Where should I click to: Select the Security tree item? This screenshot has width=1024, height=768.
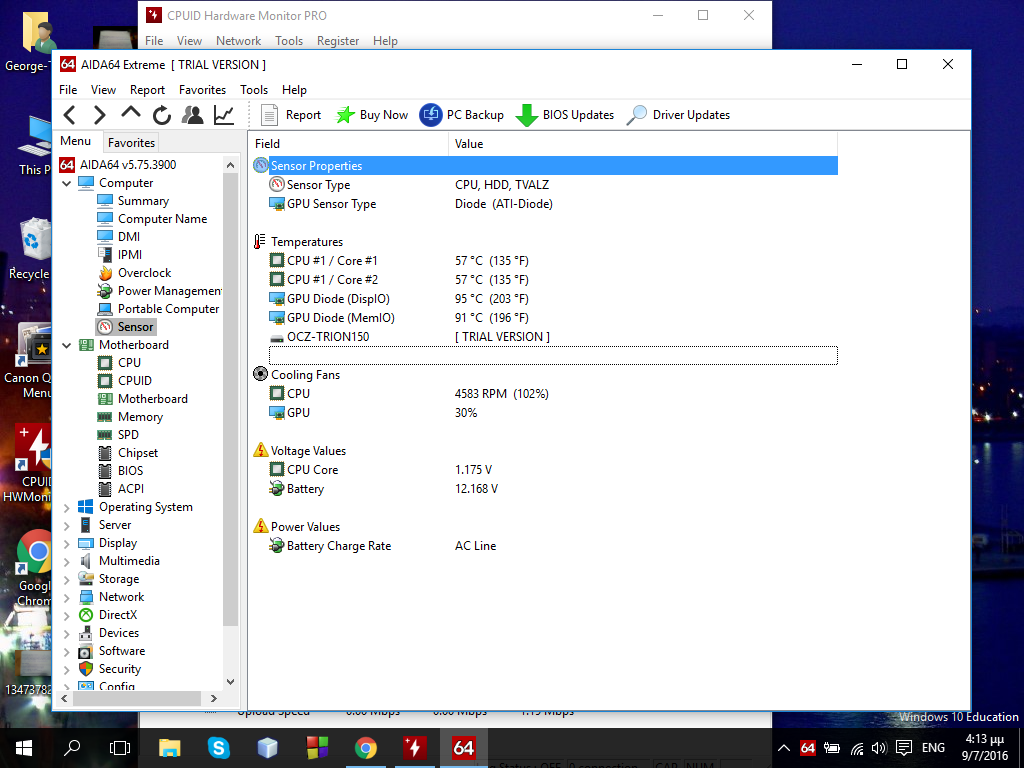point(120,669)
